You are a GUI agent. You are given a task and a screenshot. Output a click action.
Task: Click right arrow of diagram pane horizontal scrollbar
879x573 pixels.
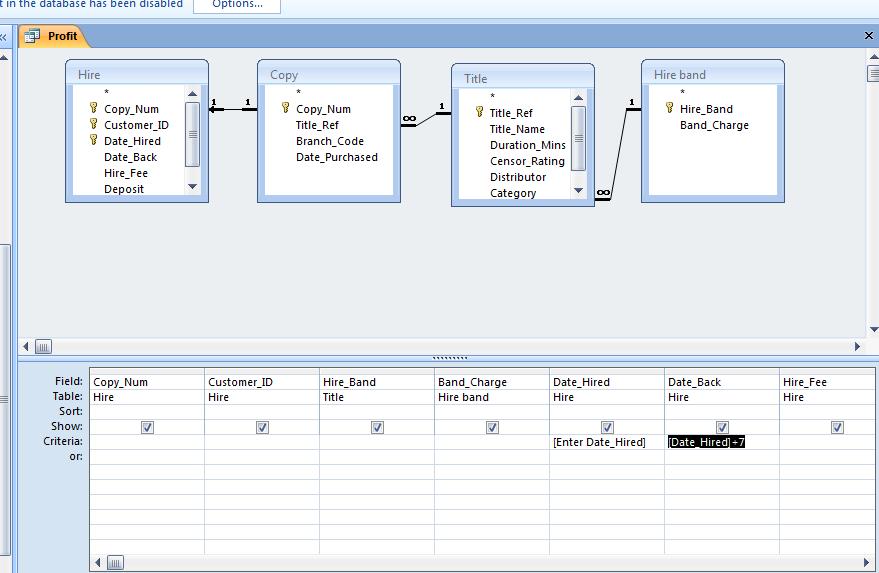pos(857,346)
